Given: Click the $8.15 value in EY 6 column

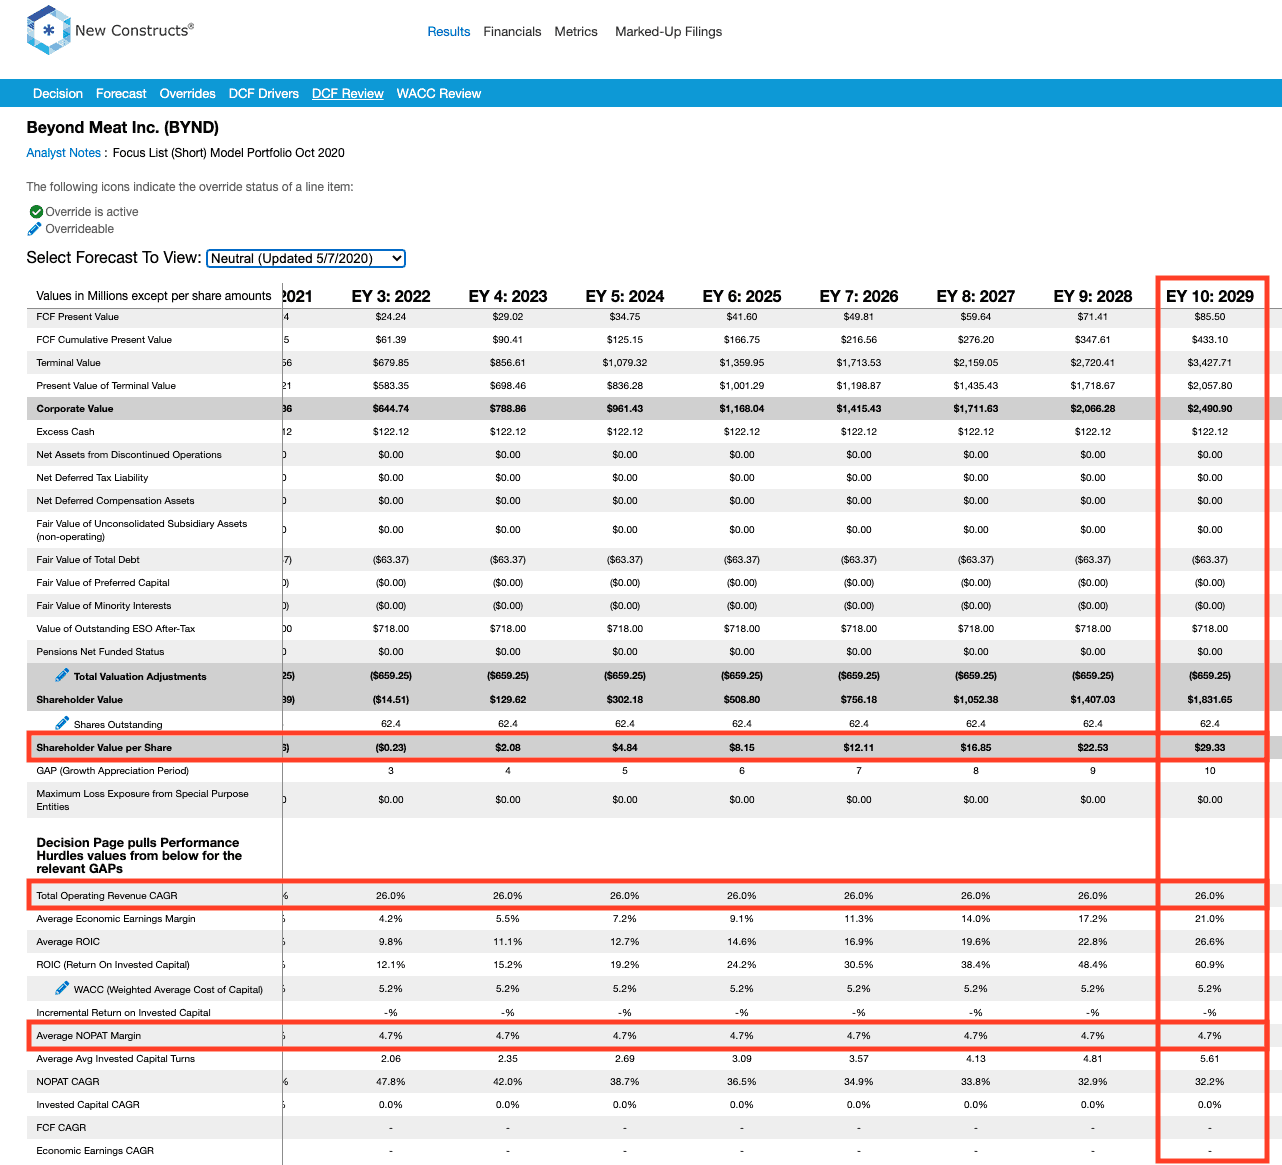Looking at the screenshot, I should (742, 747).
